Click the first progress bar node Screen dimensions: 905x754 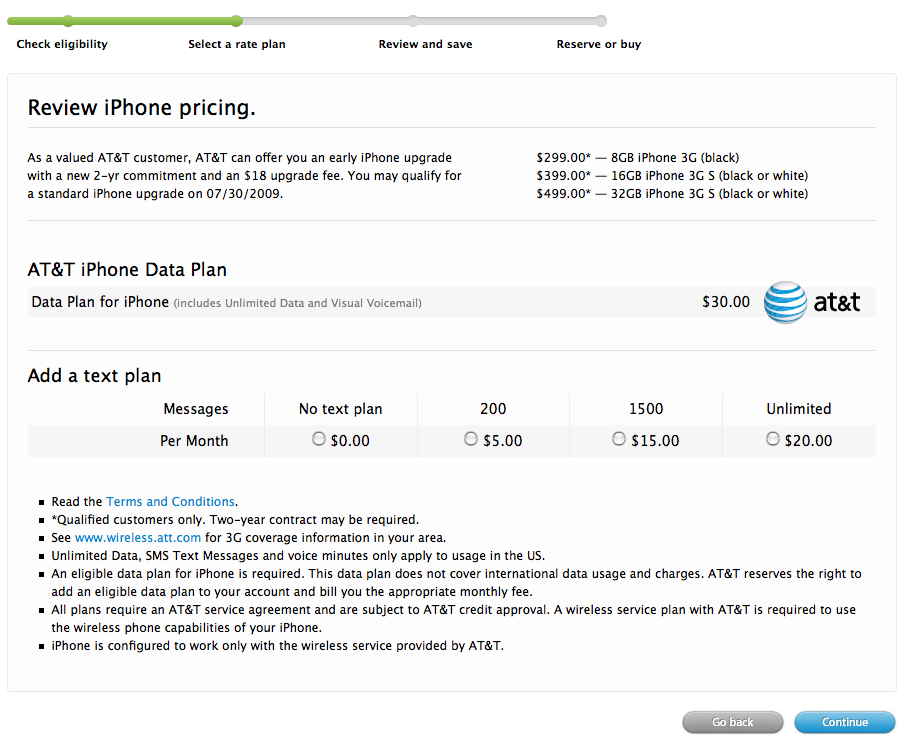pyautogui.click(x=68, y=21)
